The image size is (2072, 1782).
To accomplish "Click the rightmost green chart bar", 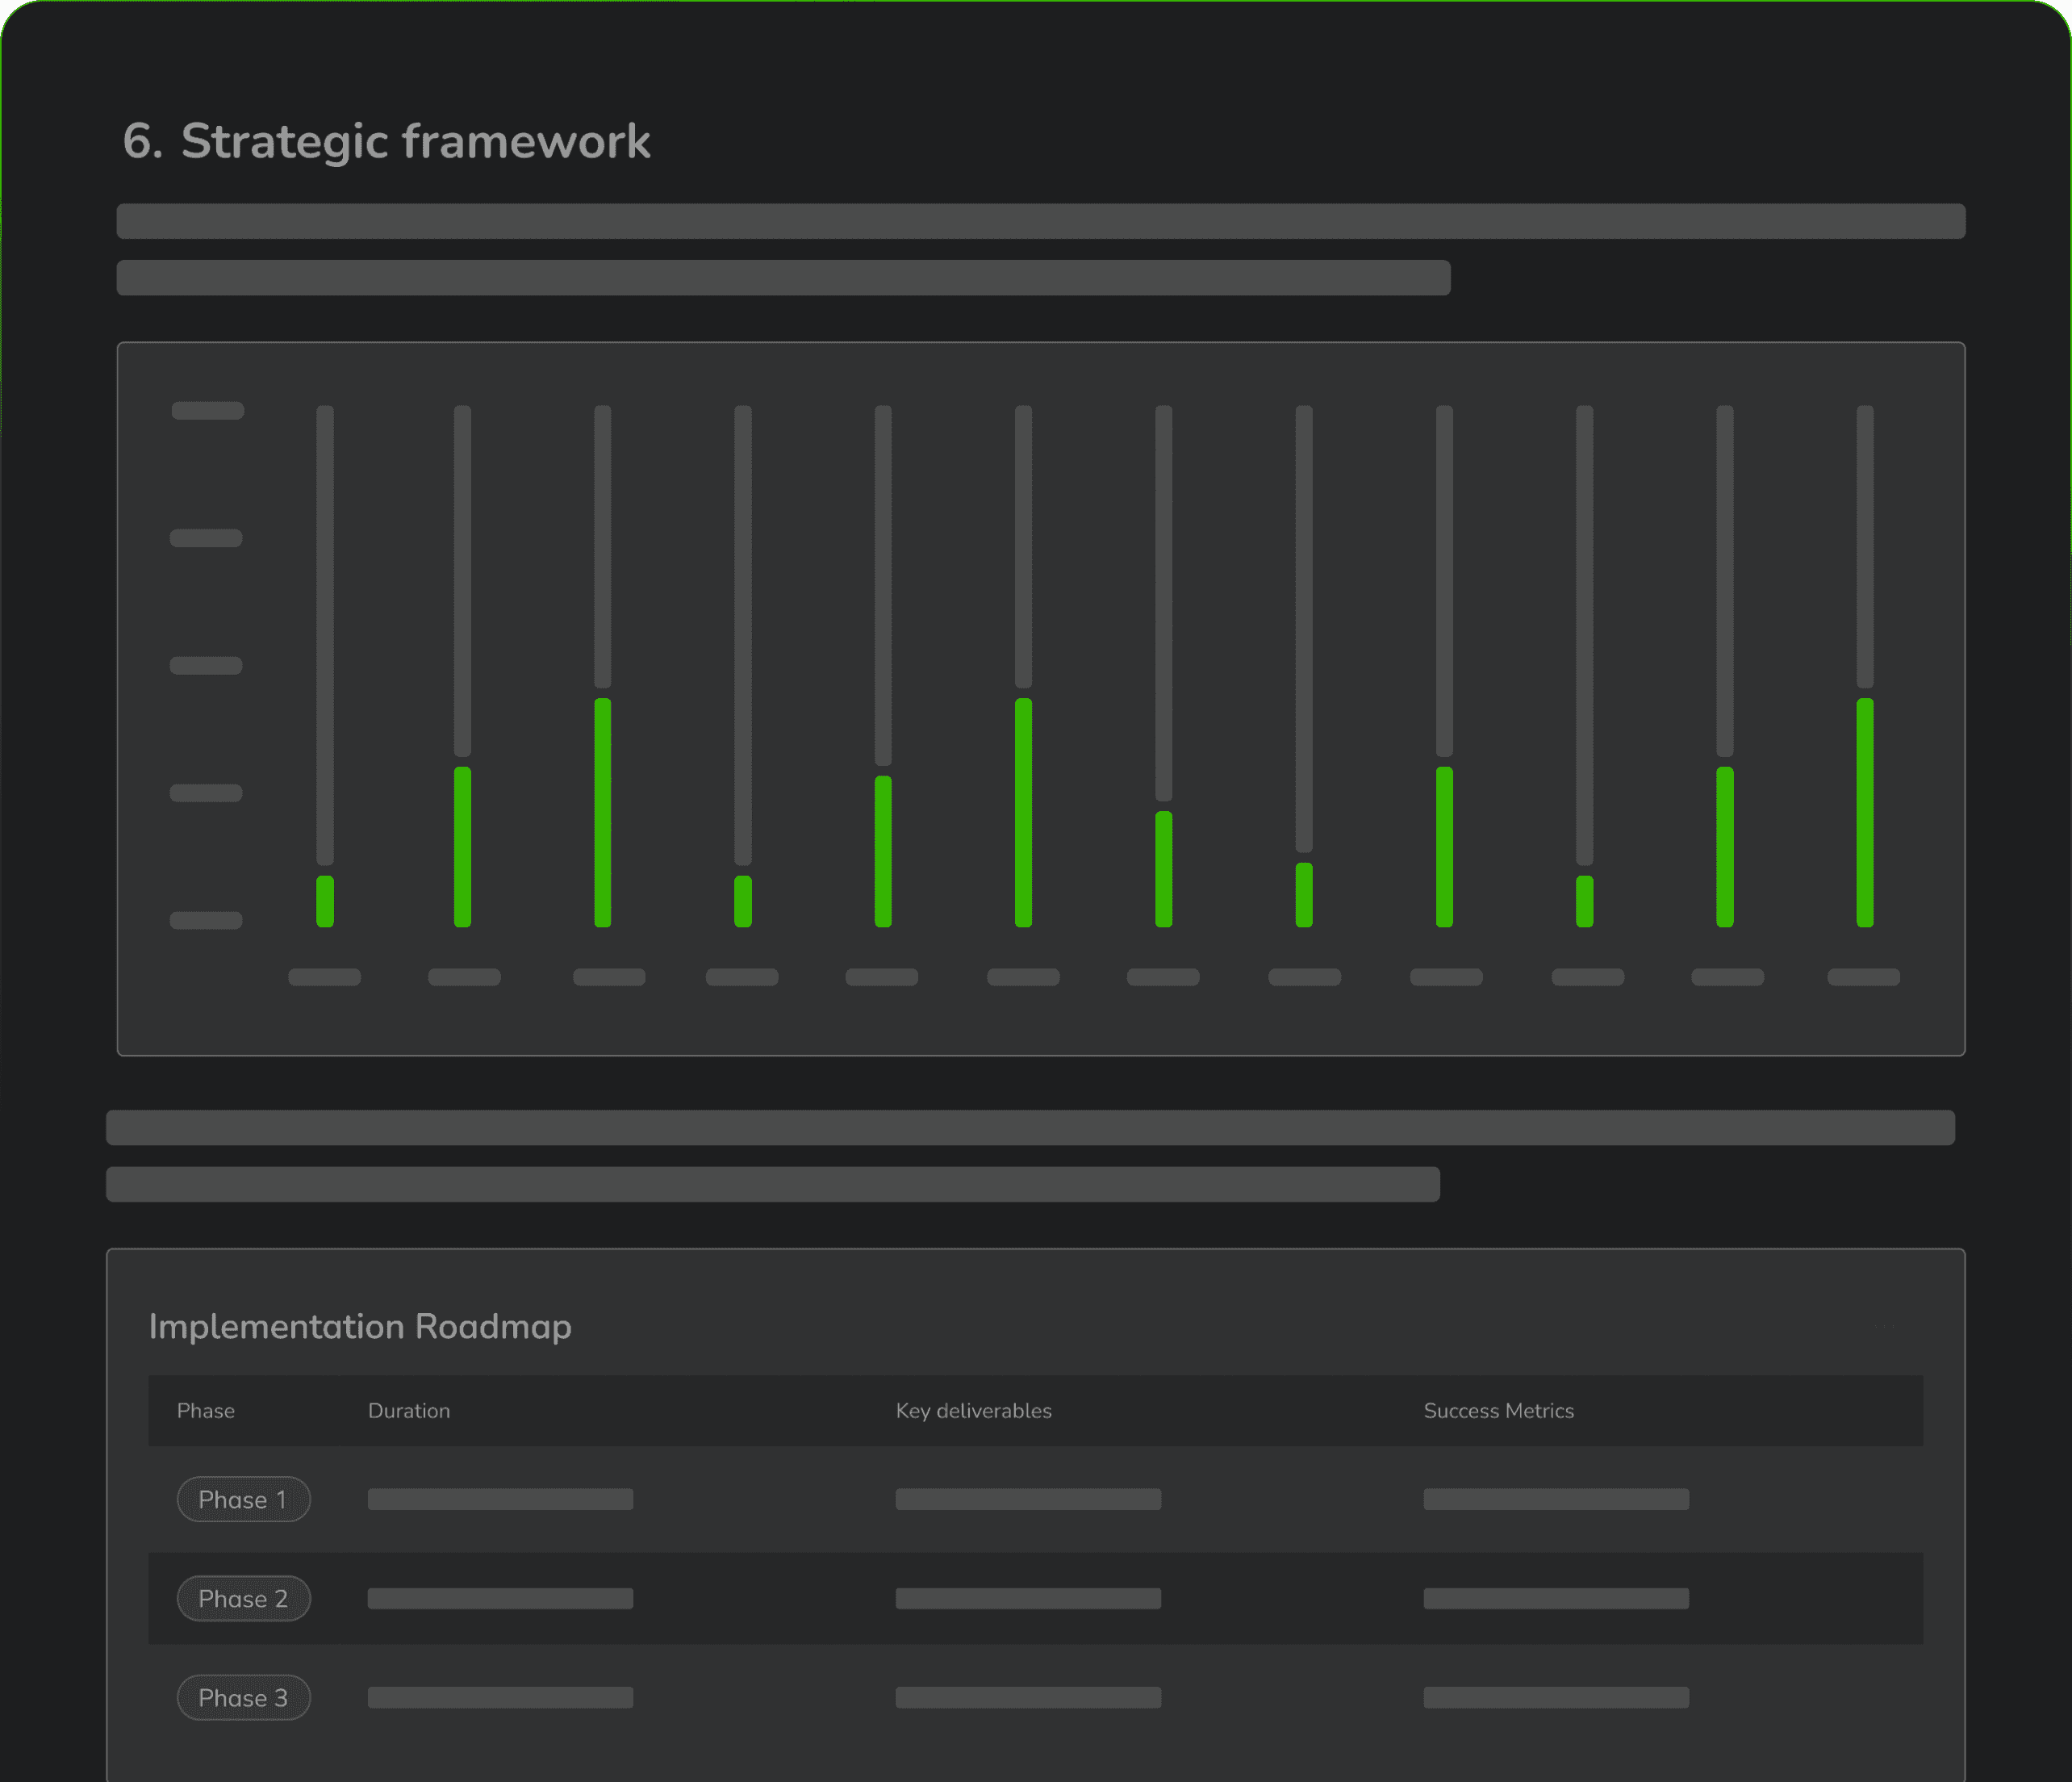I will click(1864, 812).
